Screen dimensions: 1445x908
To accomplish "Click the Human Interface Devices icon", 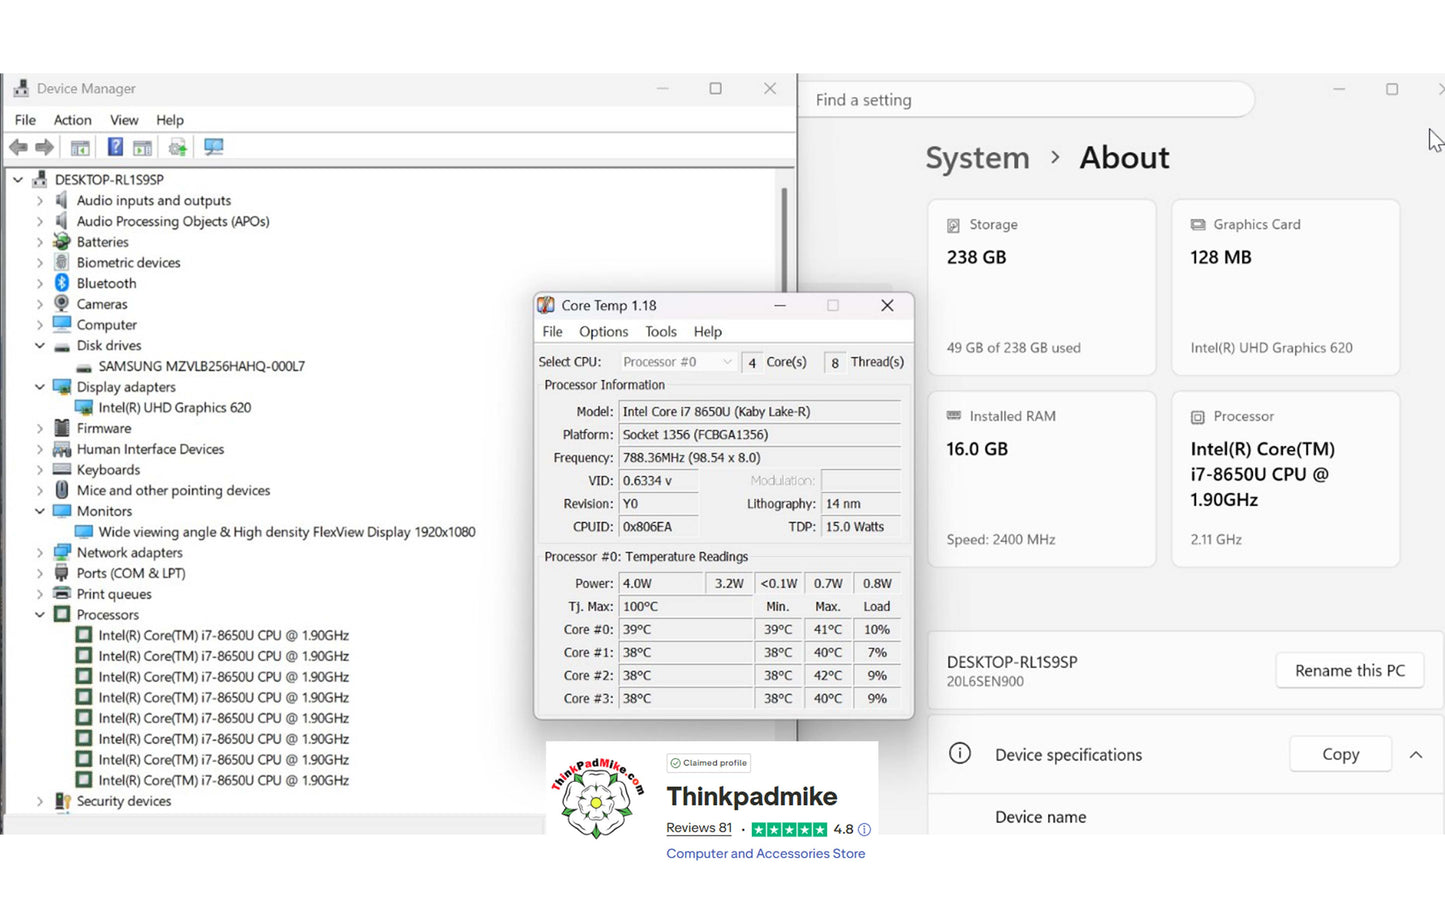I will (62, 449).
